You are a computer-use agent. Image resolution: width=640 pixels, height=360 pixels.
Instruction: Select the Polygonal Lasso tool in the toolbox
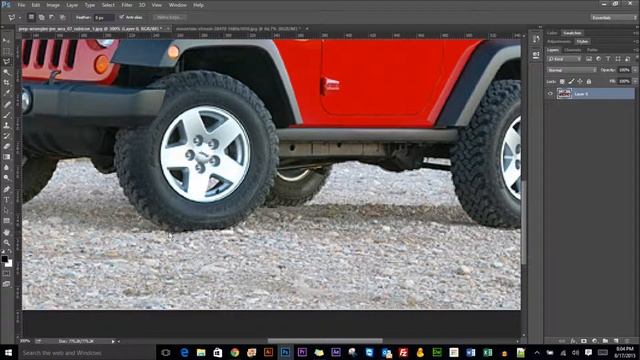pyautogui.click(x=7, y=62)
